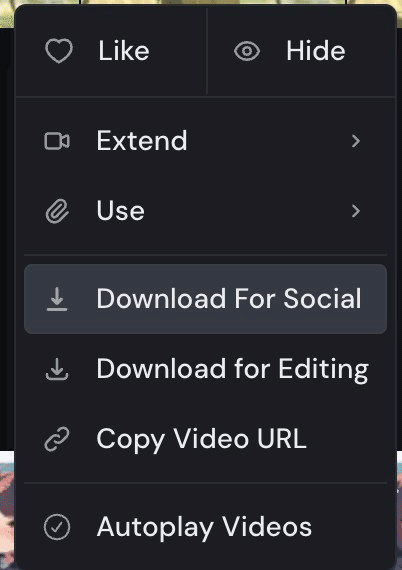Click the heart icon beside Like
The height and width of the screenshot is (570, 402).
click(x=59, y=51)
